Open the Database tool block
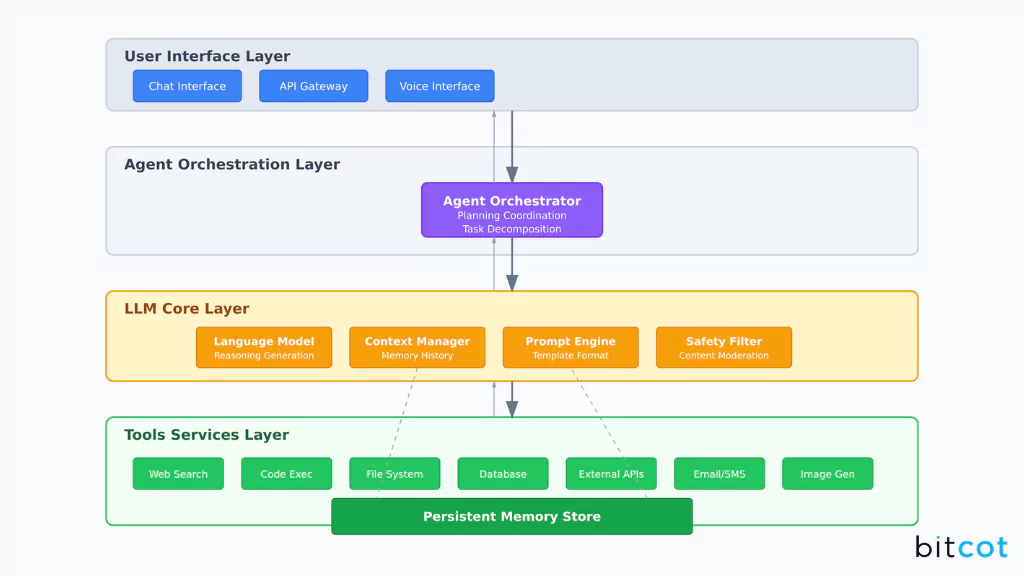The image size is (1024, 576). (502, 473)
